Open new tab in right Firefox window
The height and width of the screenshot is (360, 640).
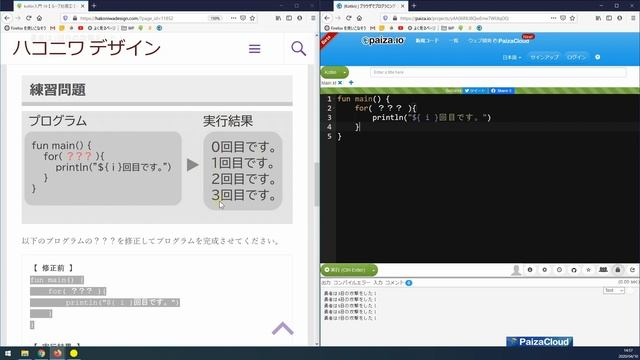(x=413, y=6)
